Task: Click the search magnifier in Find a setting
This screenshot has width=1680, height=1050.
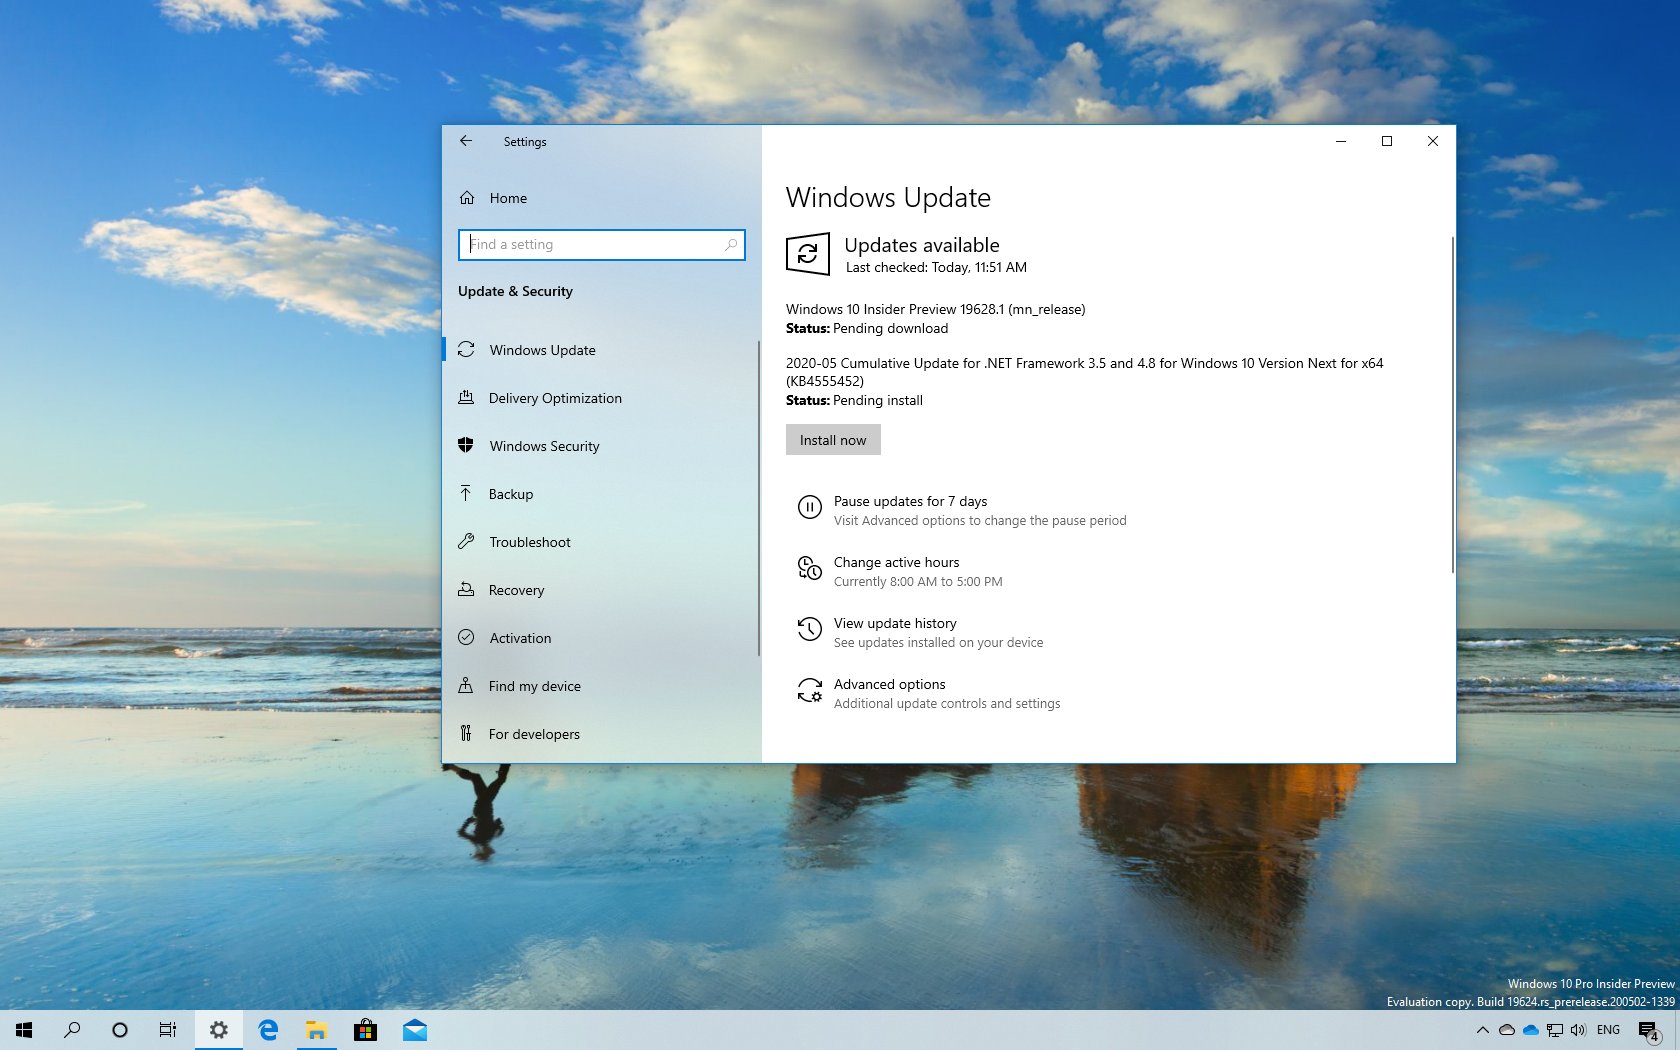Action: 731,244
